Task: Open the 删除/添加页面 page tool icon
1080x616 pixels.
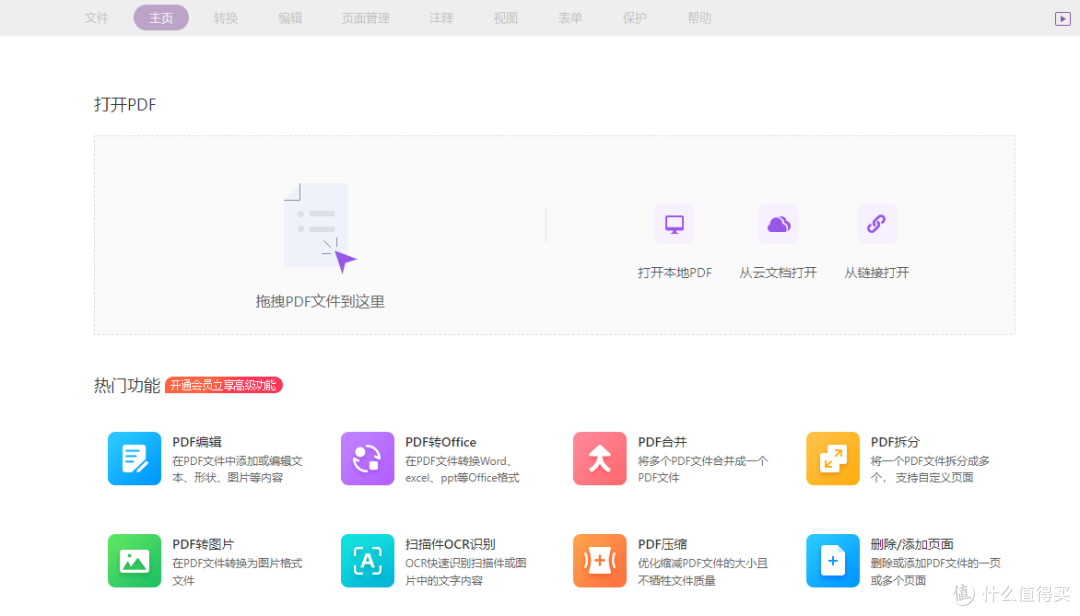Action: coord(832,560)
